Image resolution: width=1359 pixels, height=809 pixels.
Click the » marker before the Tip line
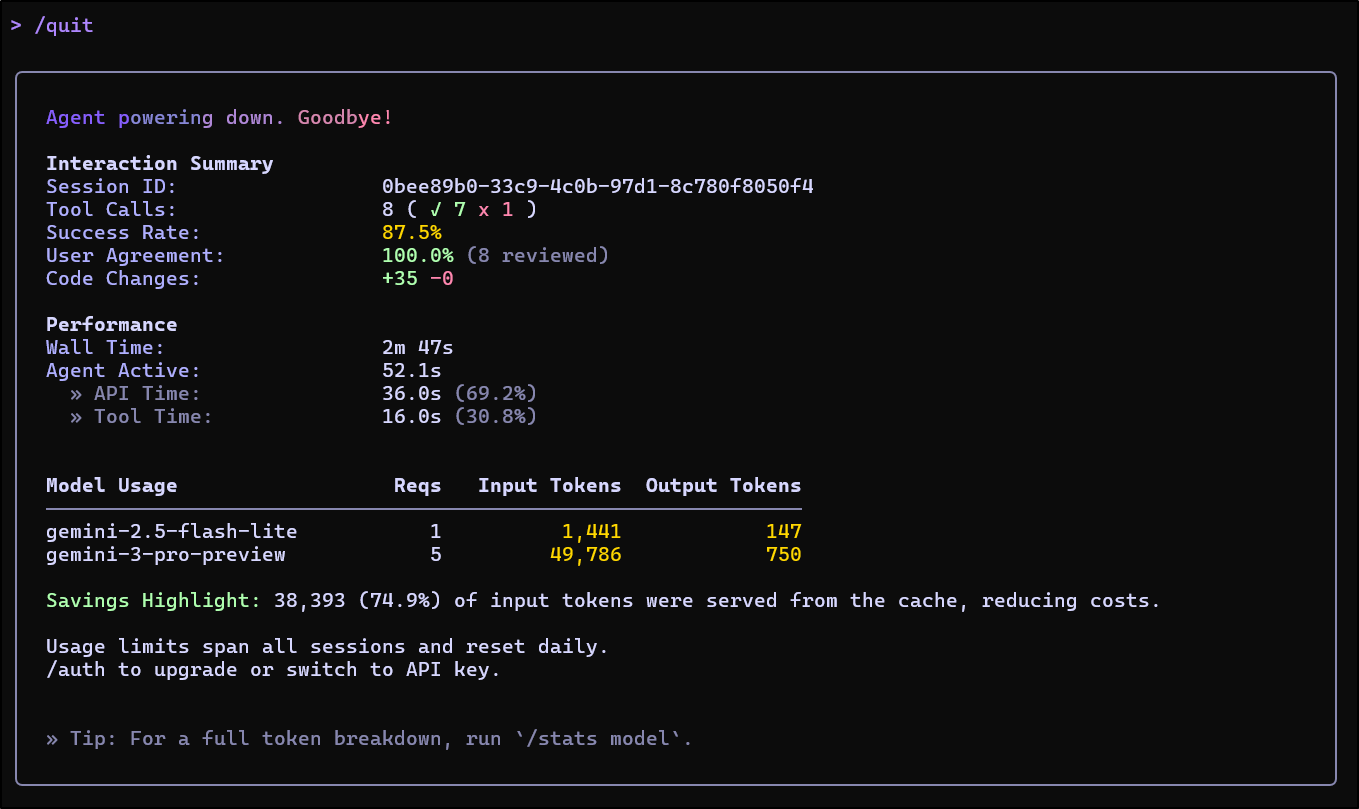point(52,739)
